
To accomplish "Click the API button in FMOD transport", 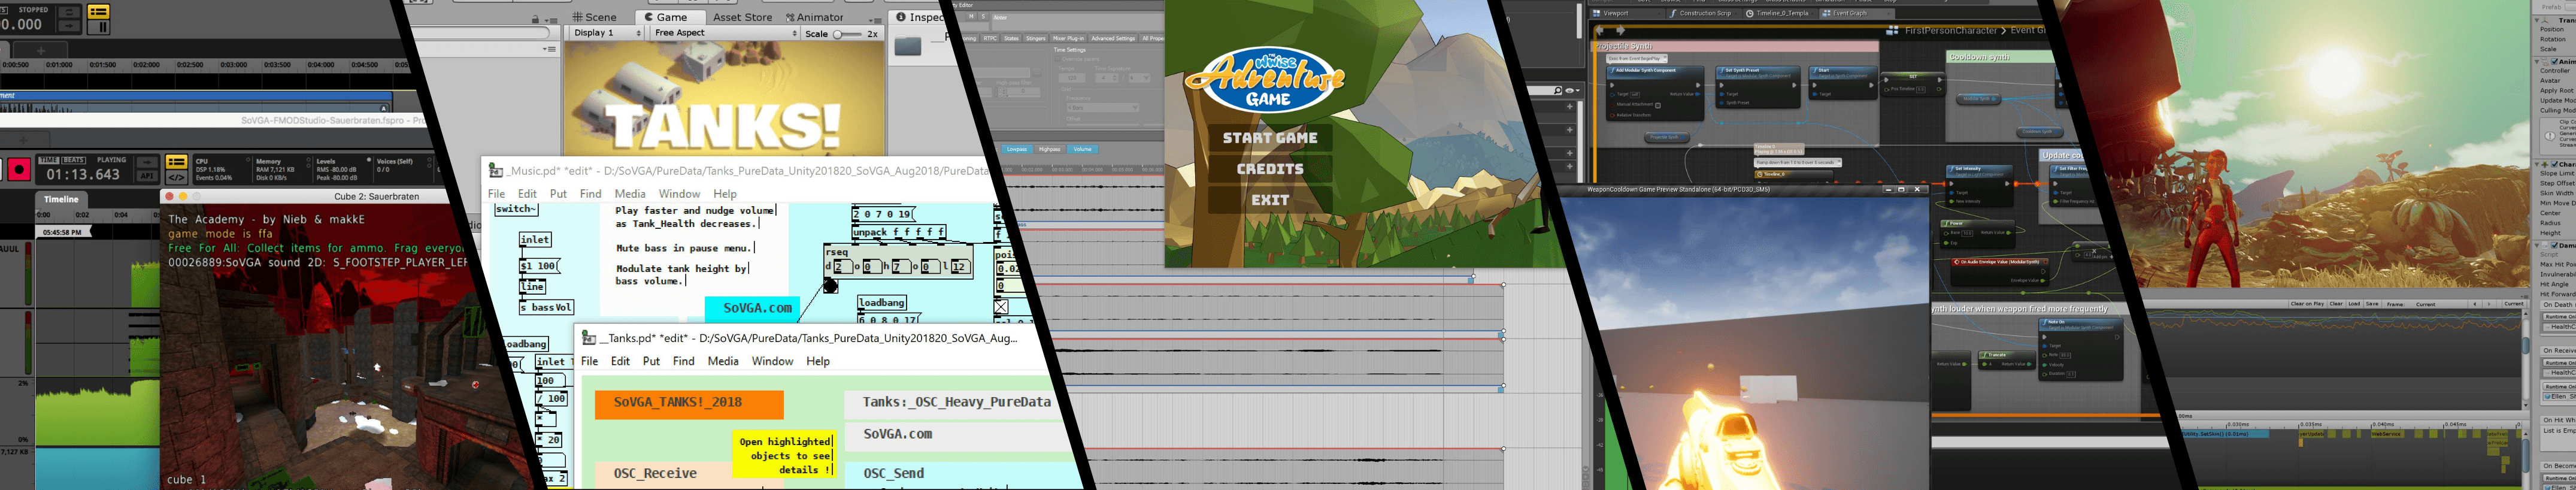I will coord(146,177).
